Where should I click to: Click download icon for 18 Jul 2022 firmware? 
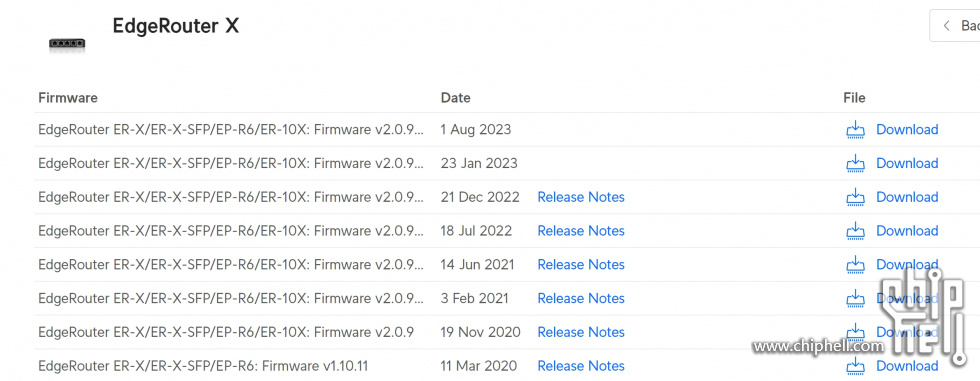855,231
